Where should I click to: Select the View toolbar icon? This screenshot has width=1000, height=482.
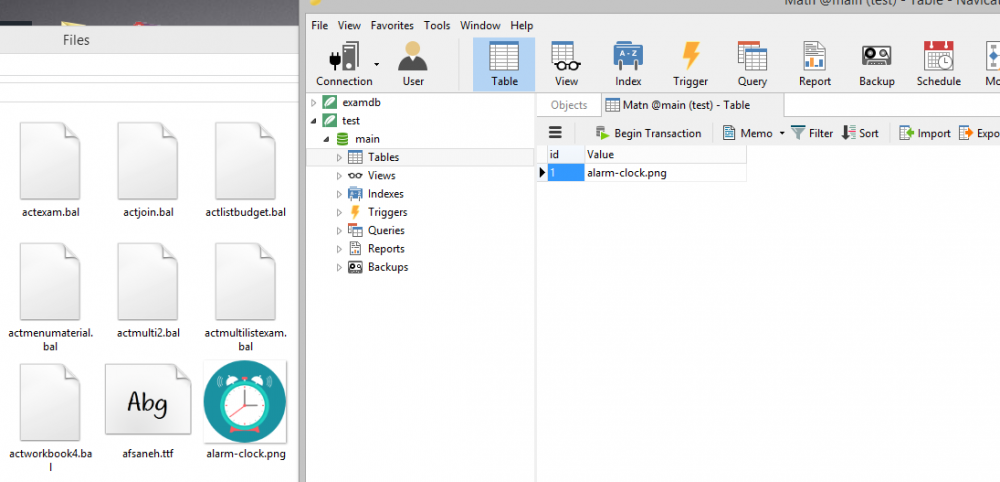[x=566, y=57]
